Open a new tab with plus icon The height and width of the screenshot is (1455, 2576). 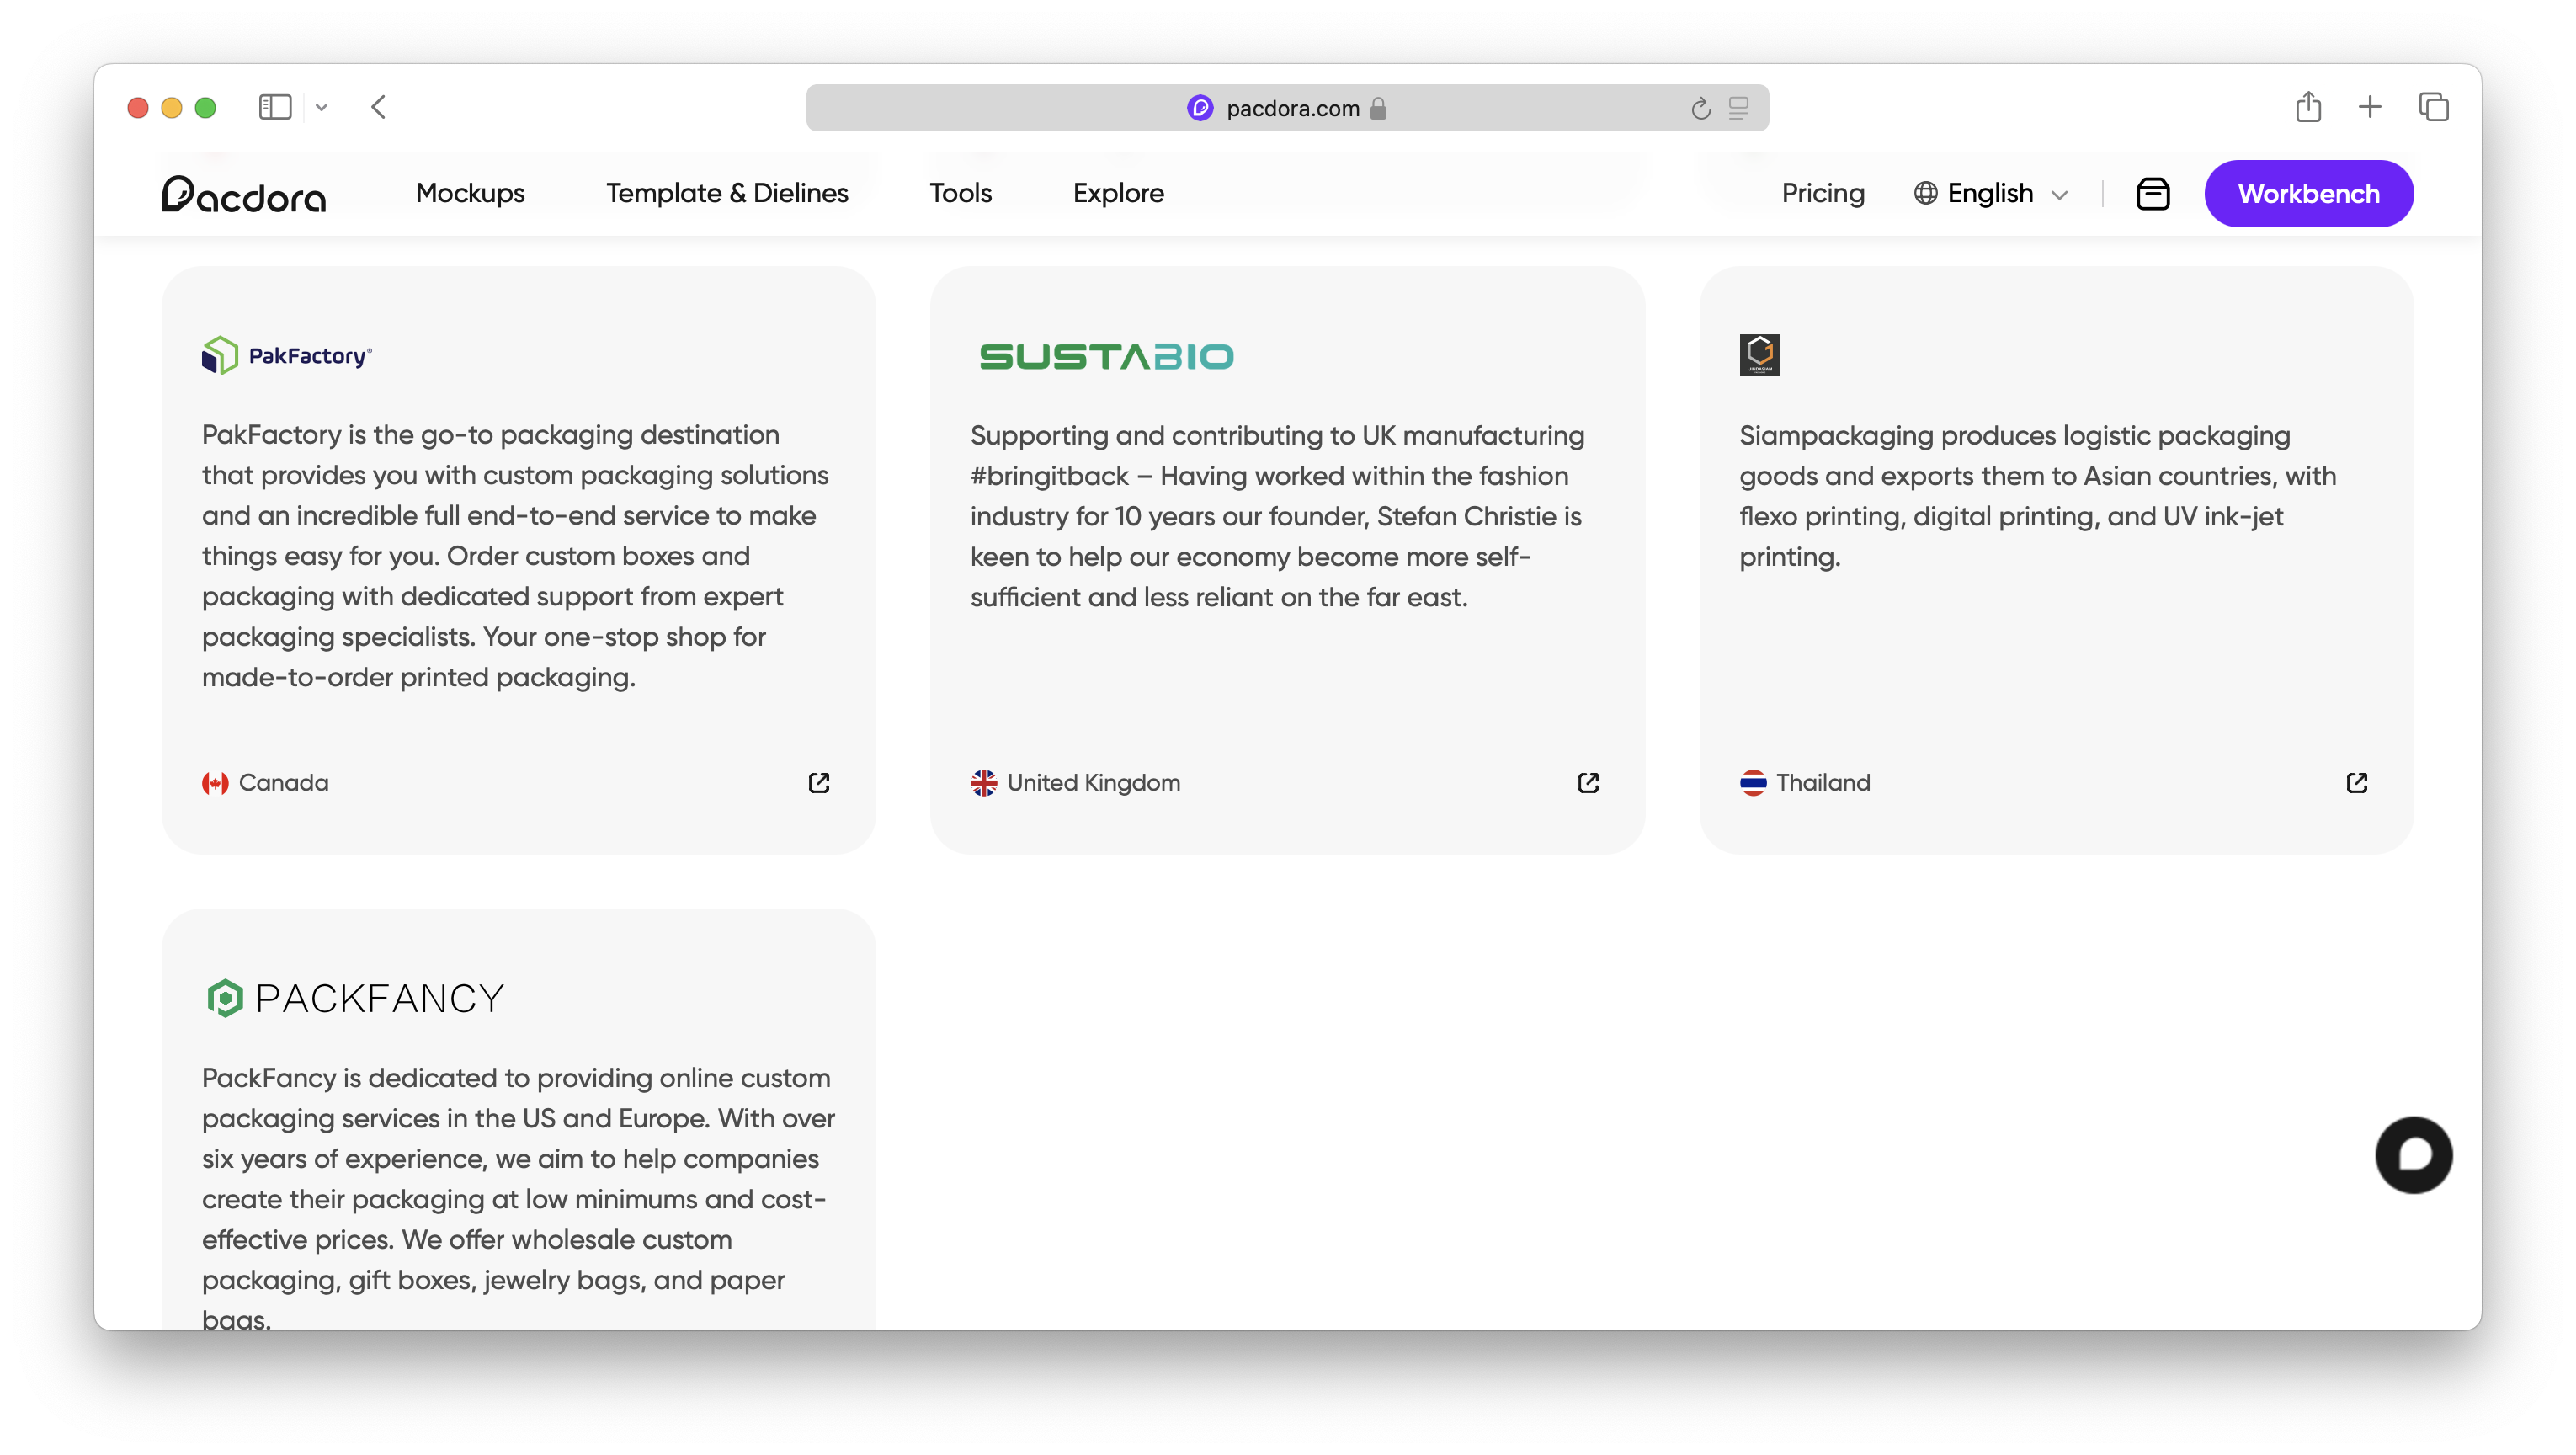(x=2369, y=107)
